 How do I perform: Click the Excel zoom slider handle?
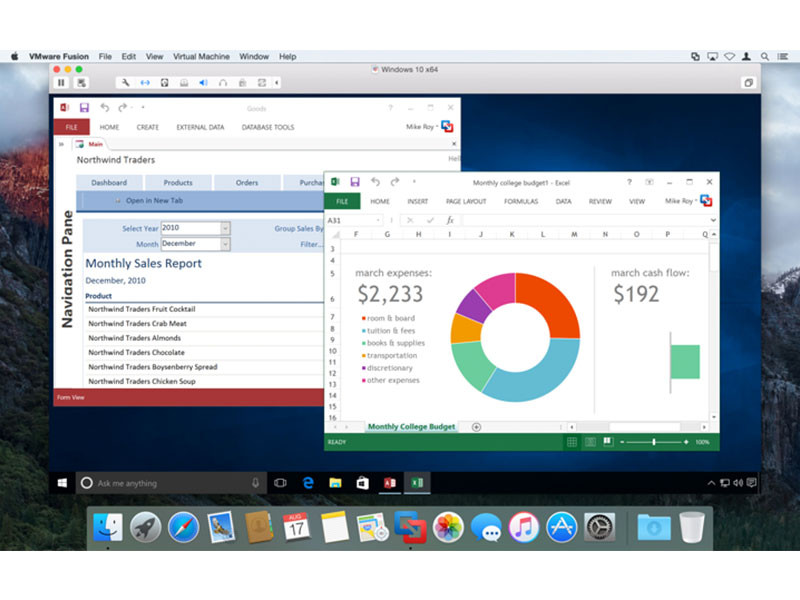654,442
